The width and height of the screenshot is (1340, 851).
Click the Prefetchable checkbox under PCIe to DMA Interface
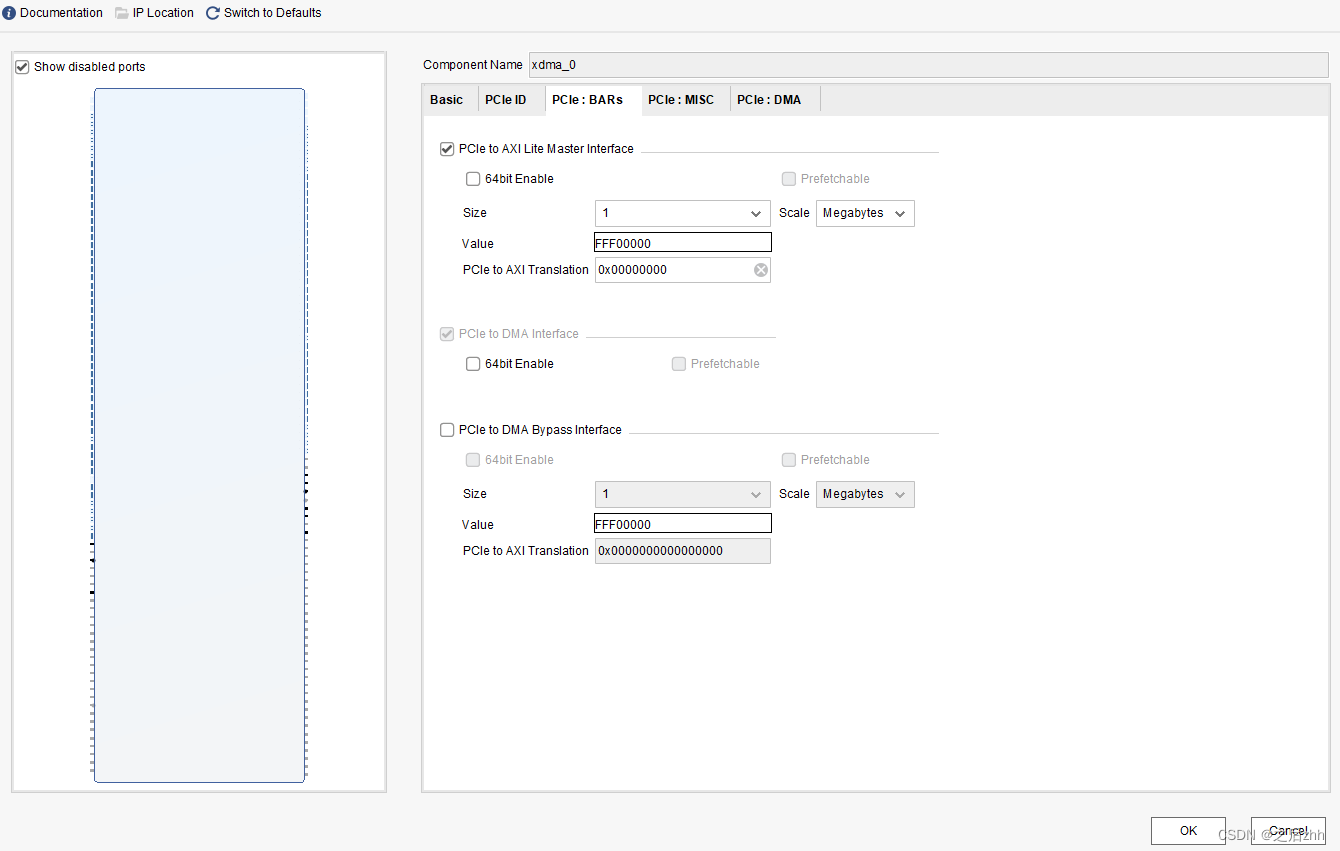coord(679,364)
